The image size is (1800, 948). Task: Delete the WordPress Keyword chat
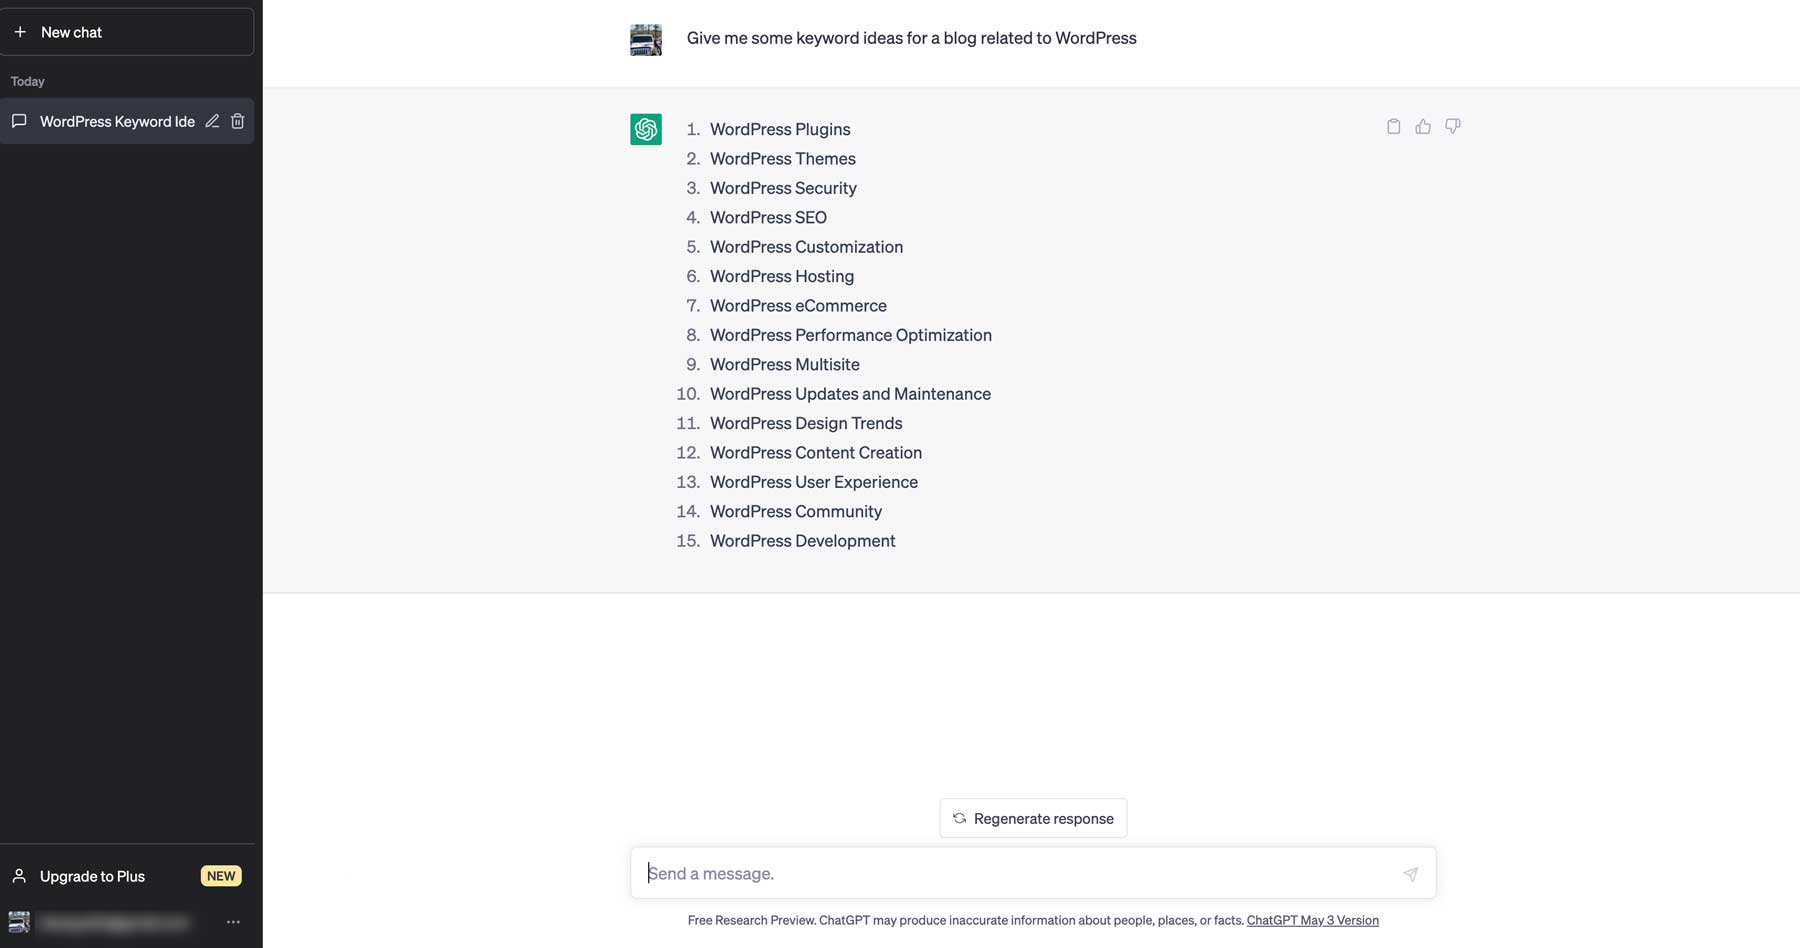click(x=238, y=121)
